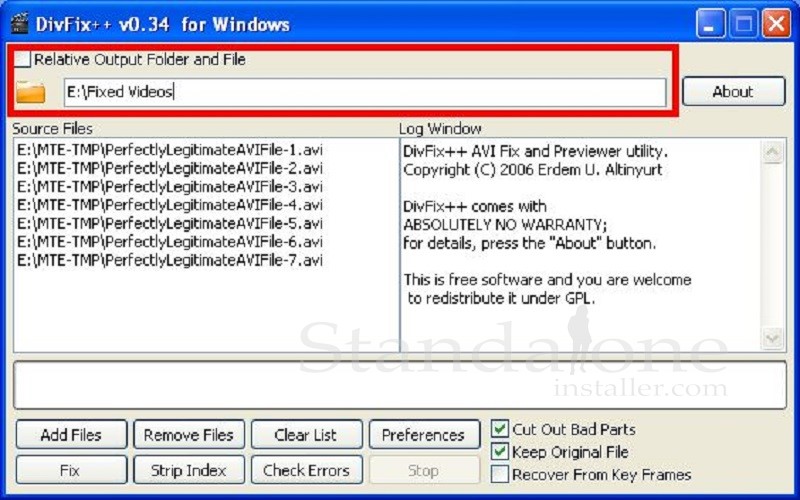Click the output path field 'E:\Fixed Videos'

pos(365,92)
